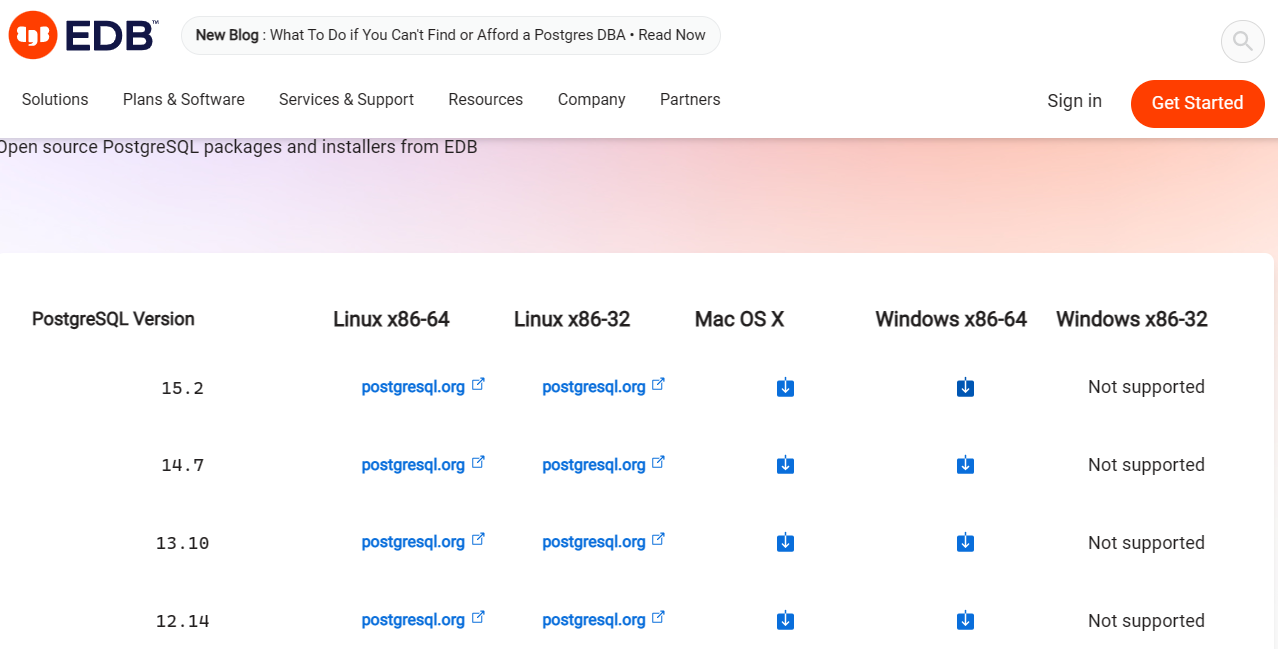1278x649 pixels.
Task: Open postgresql.org link for 13.10 Linux x86-32
Action: (x=604, y=542)
